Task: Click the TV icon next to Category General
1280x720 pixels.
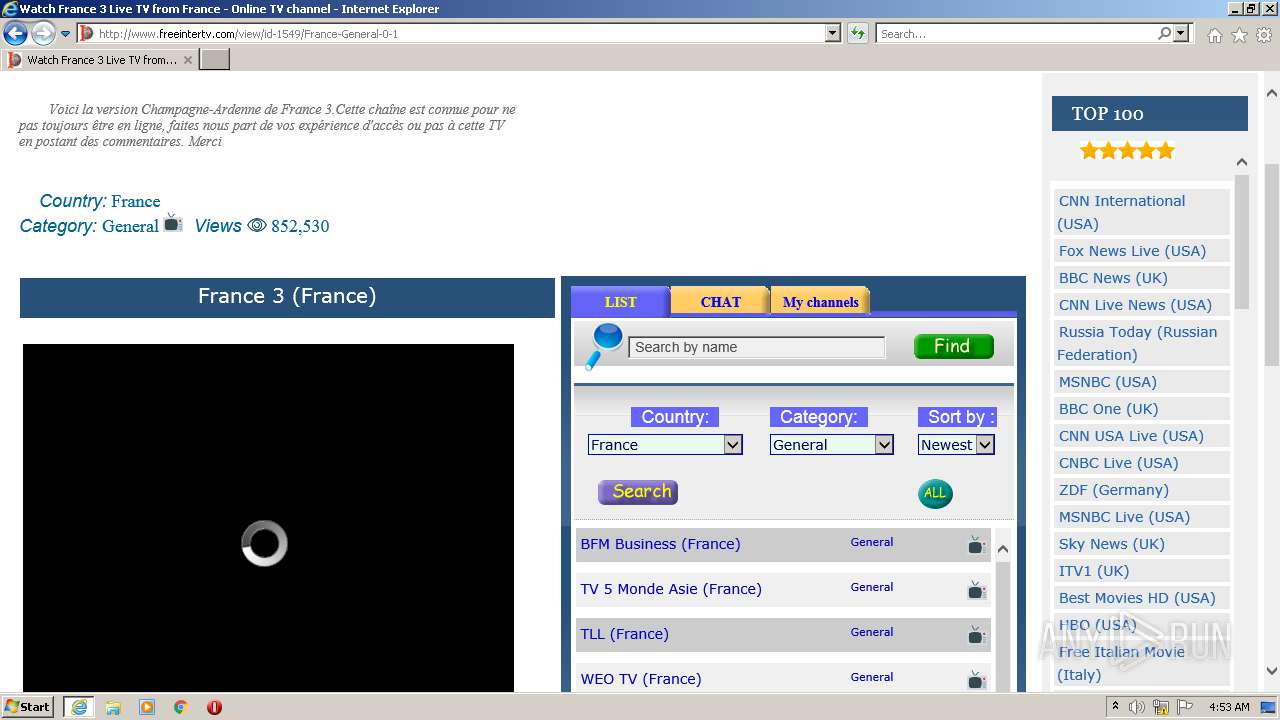Action: tap(173, 222)
